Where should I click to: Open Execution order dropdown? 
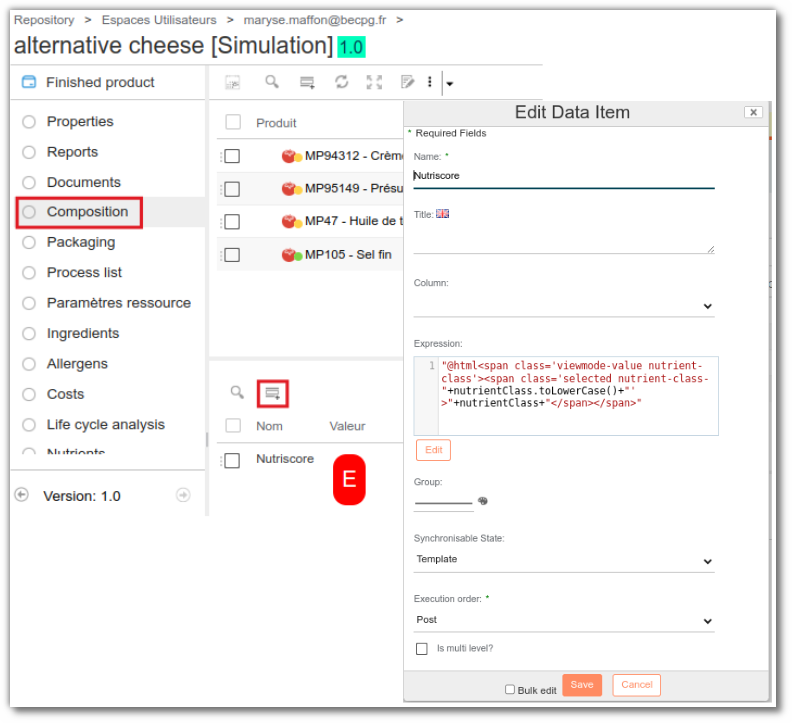point(564,620)
